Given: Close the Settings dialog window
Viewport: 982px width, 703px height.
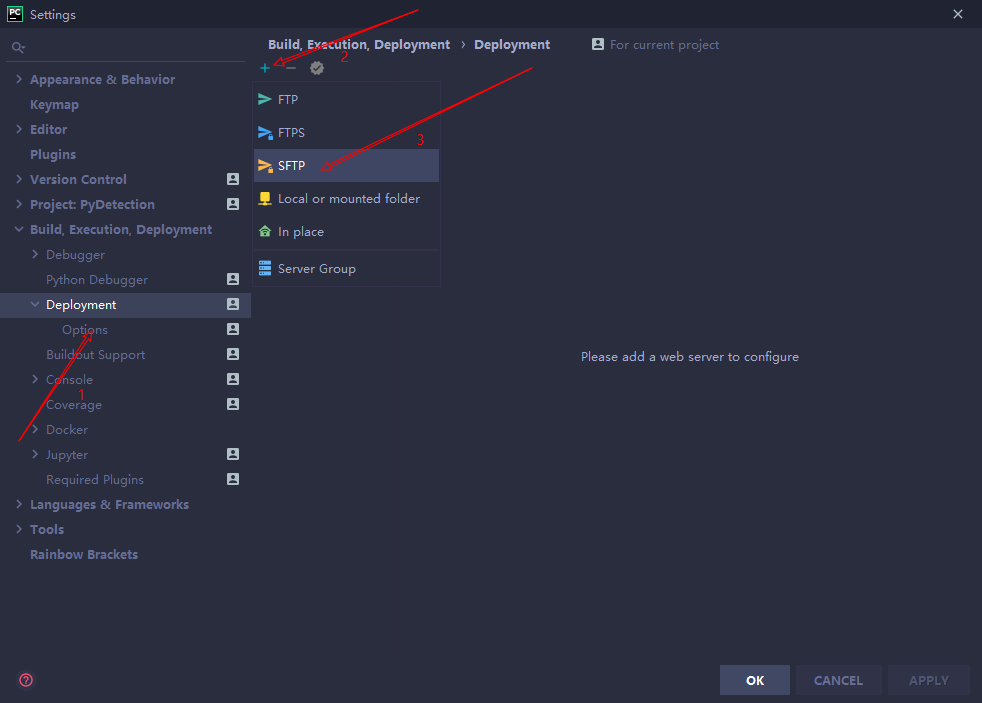Looking at the screenshot, I should click(x=958, y=14).
